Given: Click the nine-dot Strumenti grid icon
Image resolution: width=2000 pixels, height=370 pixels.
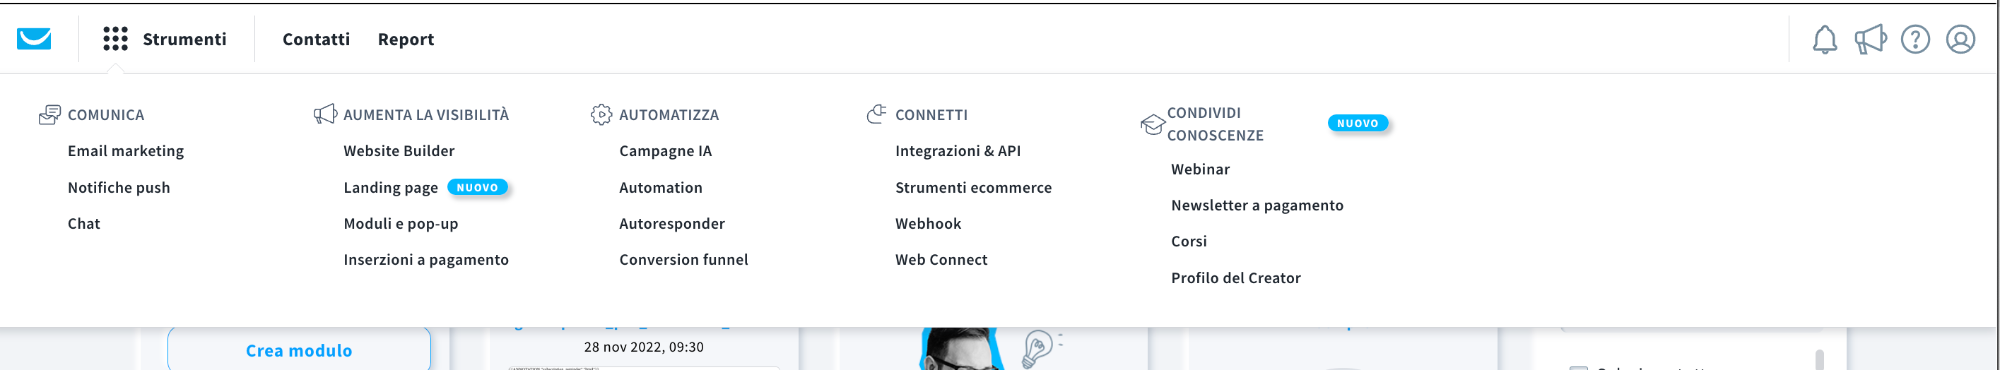Looking at the screenshot, I should pos(115,39).
